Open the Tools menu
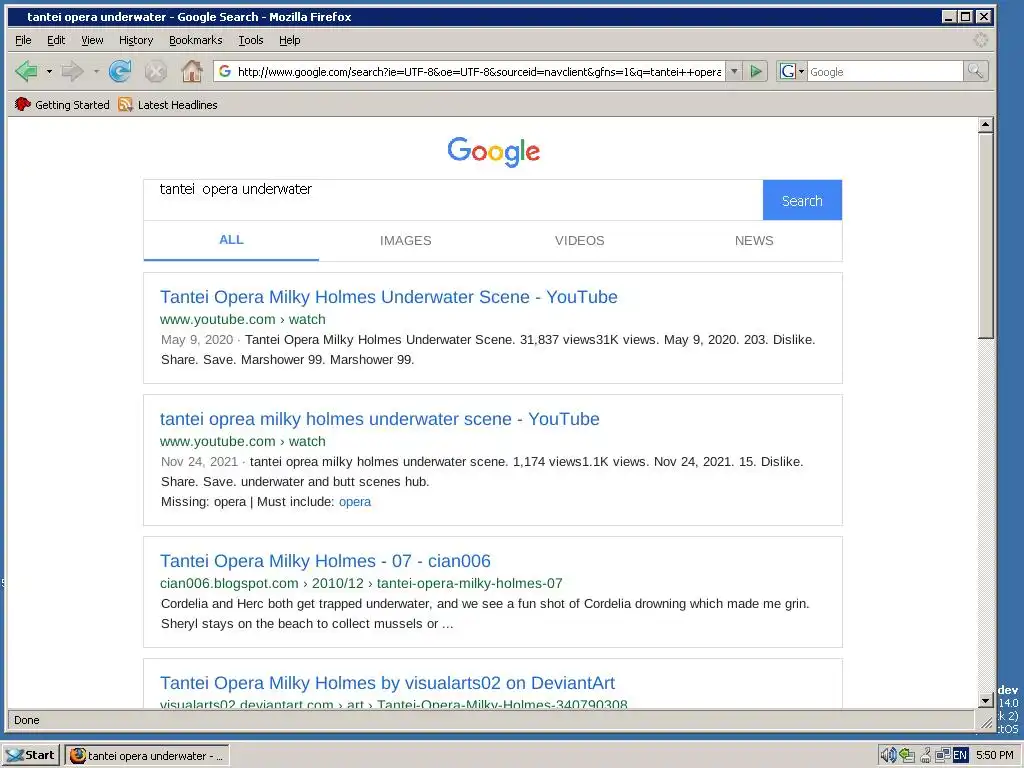This screenshot has width=1024, height=768. pyautogui.click(x=251, y=40)
